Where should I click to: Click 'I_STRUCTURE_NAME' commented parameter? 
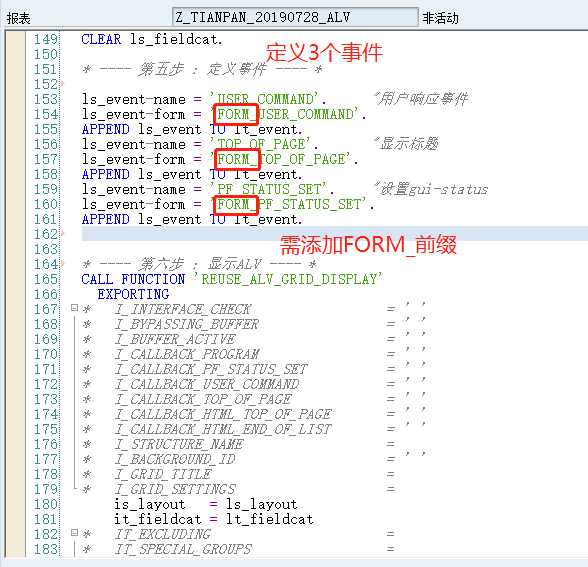click(179, 444)
